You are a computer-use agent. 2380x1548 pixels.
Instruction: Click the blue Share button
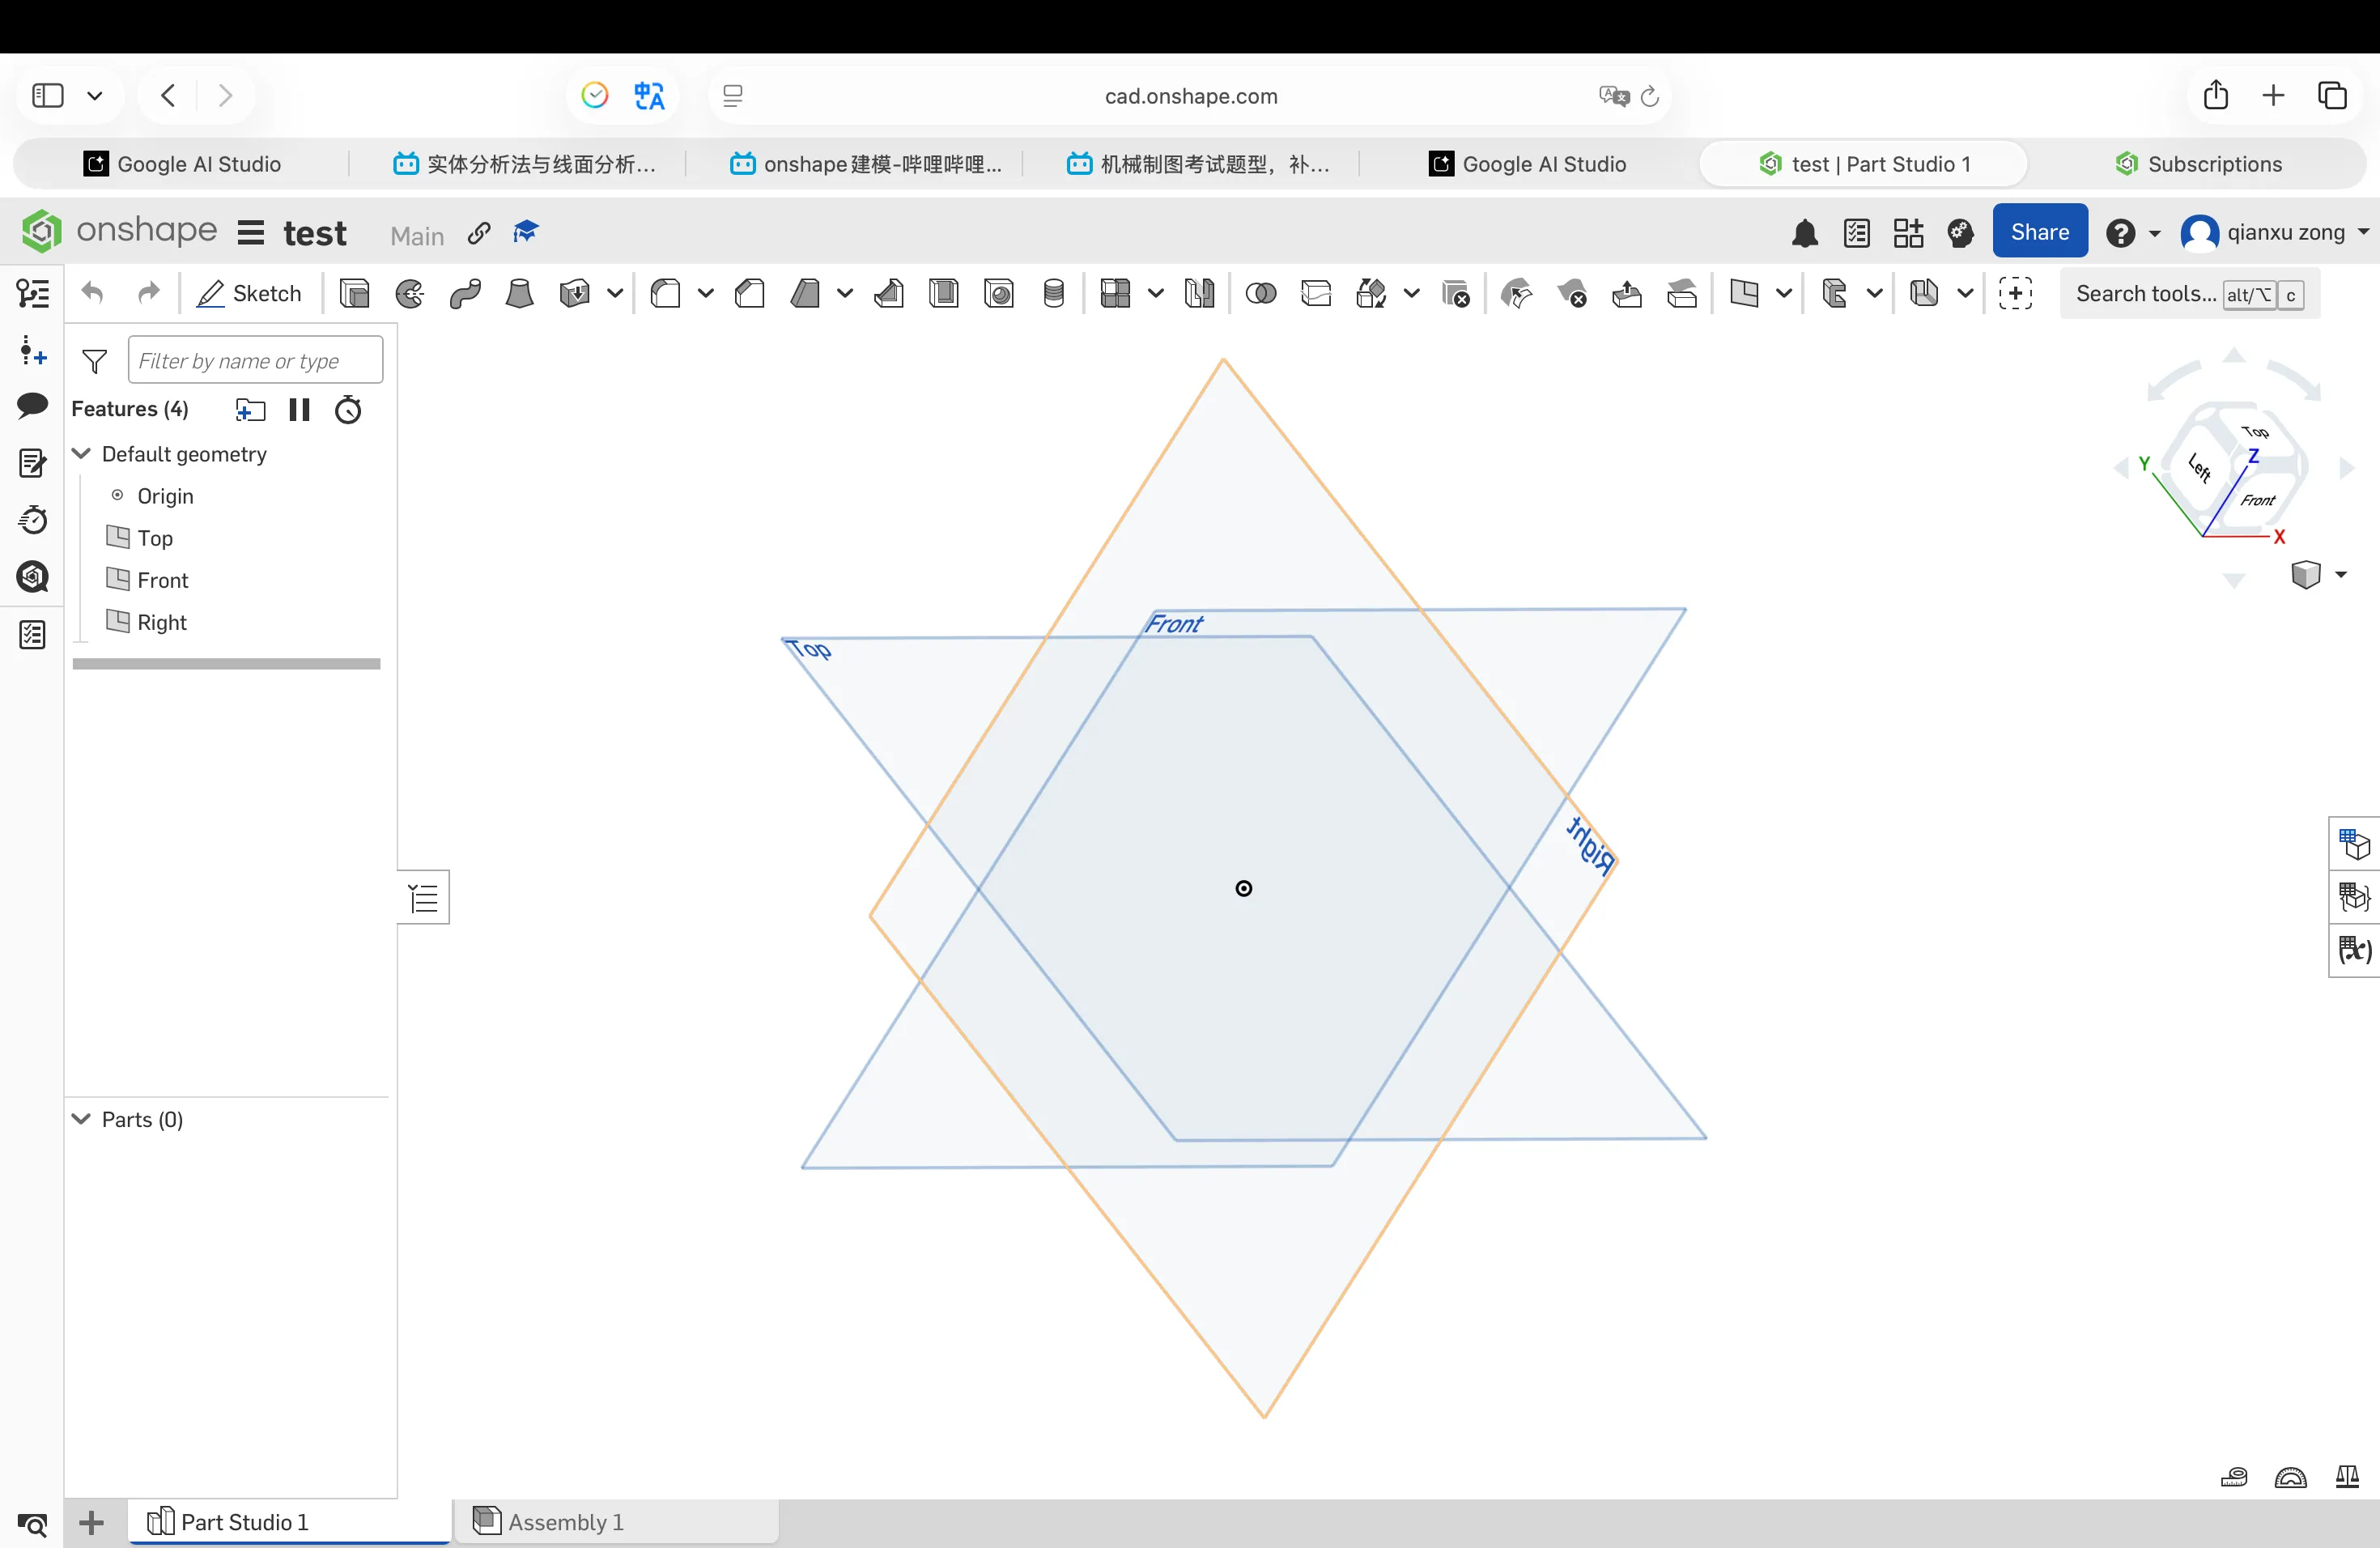point(2039,232)
